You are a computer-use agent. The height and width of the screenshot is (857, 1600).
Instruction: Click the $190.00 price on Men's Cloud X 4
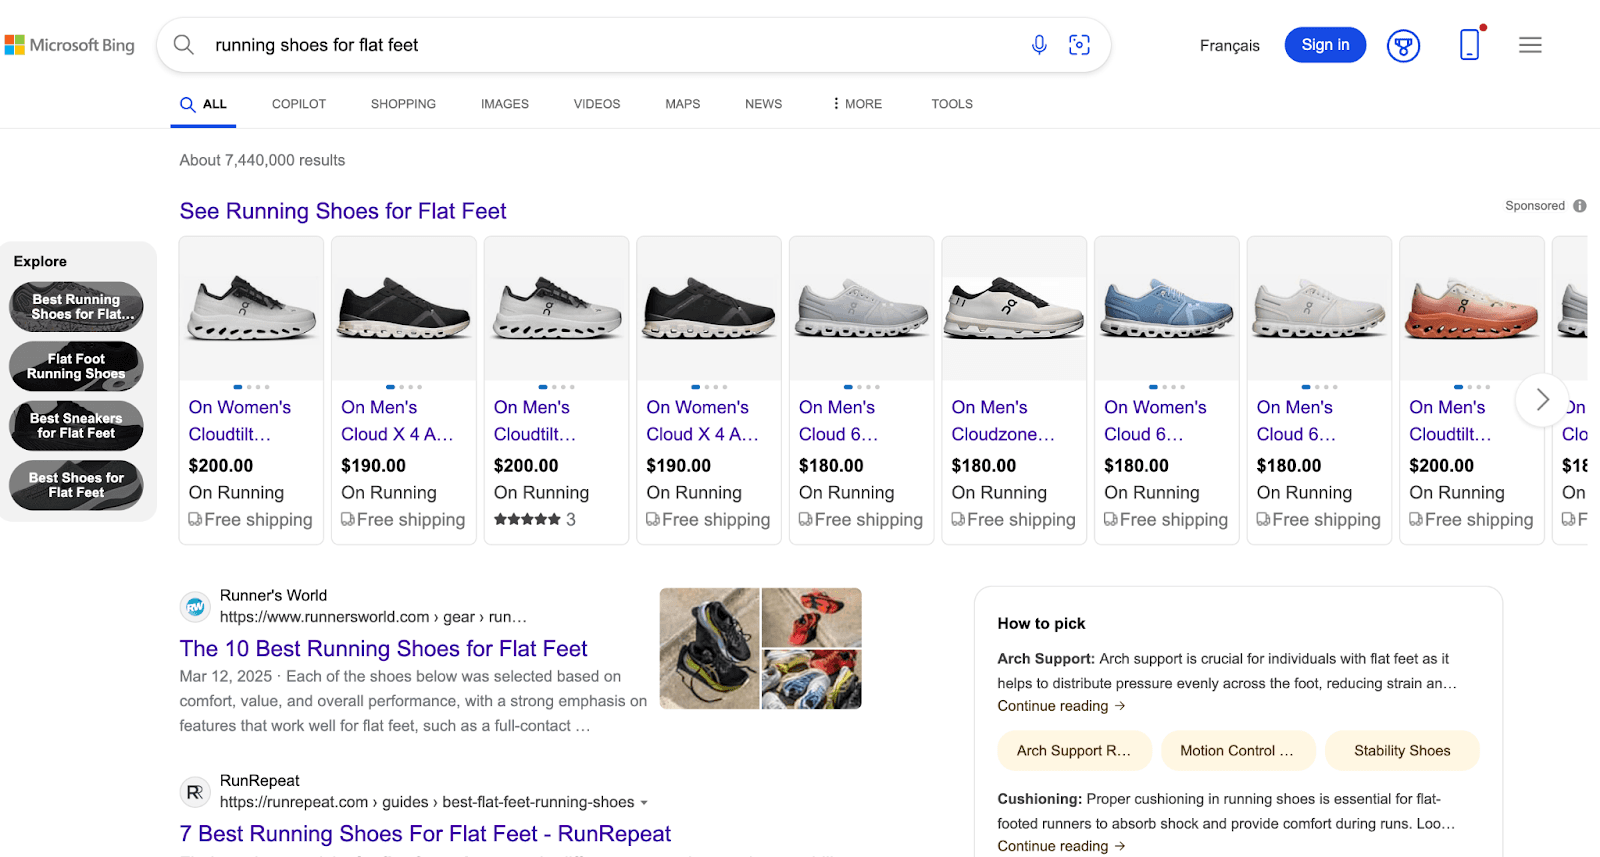373,466
